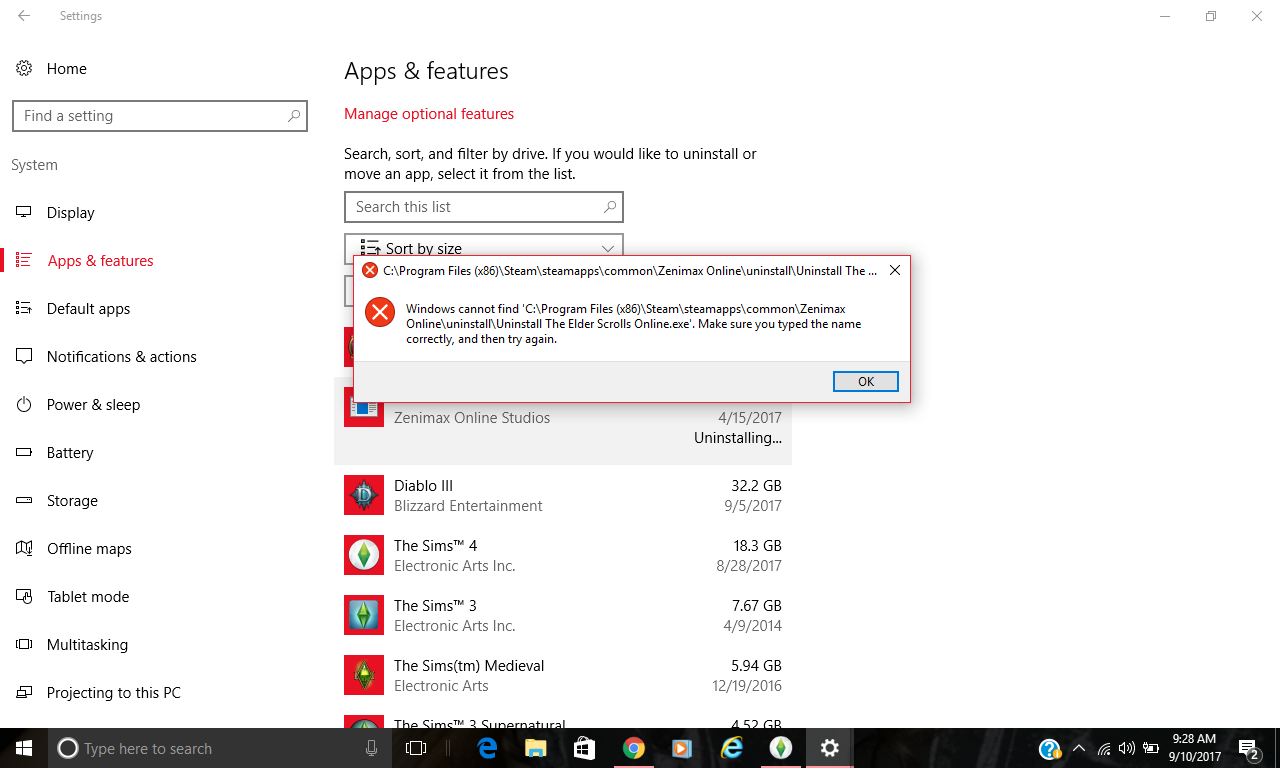
Task: Open the Windows Start menu
Action: (24, 748)
